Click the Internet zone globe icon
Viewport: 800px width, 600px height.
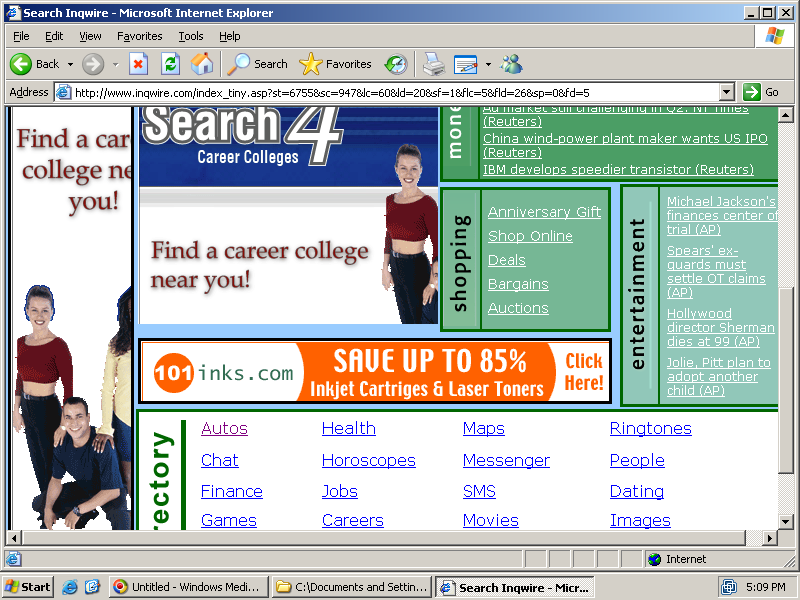coord(655,559)
